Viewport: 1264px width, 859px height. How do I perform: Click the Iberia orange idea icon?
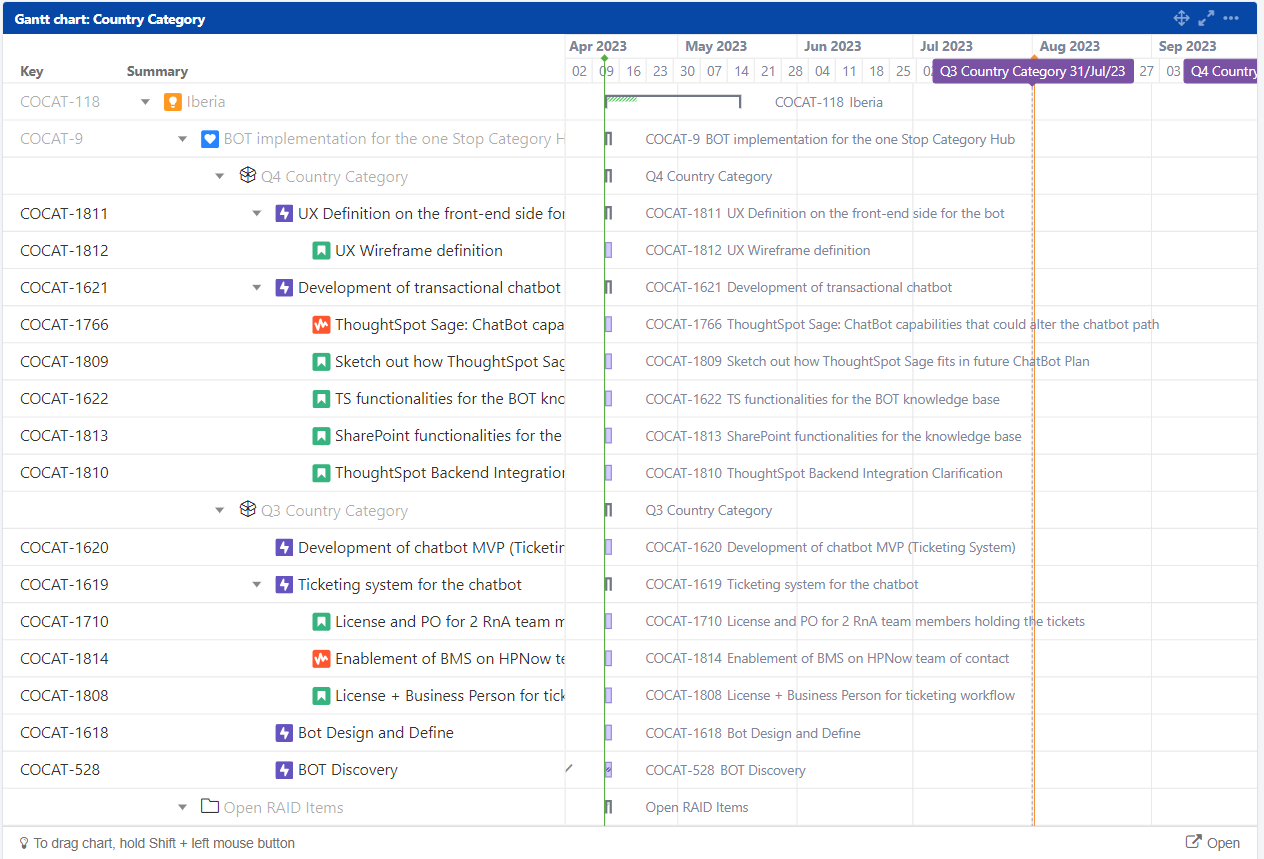(x=172, y=102)
